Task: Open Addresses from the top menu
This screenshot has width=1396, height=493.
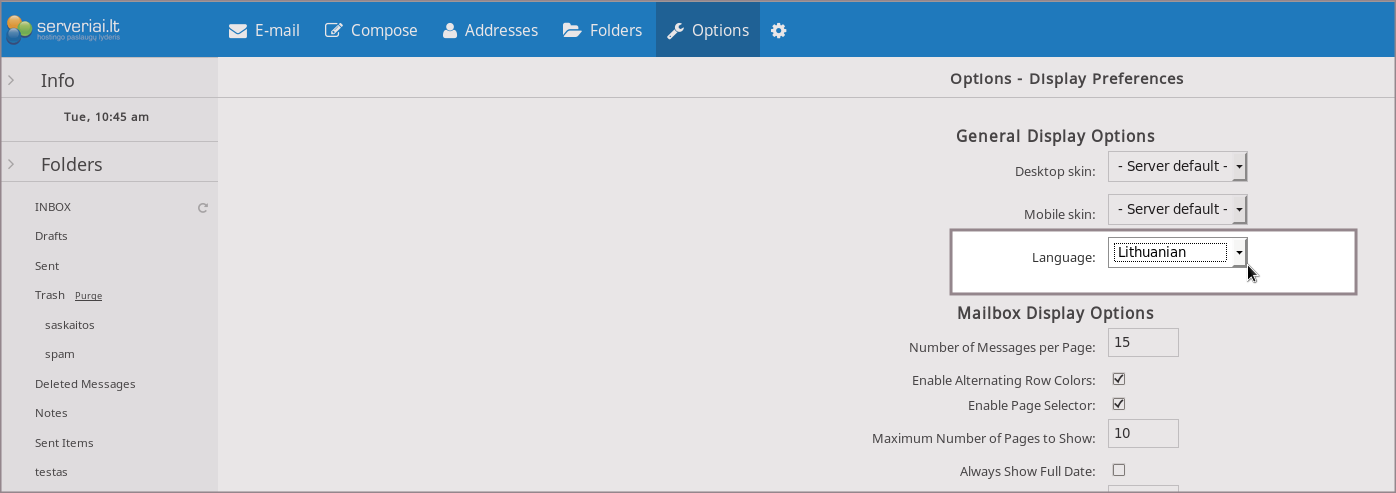Action: pyautogui.click(x=490, y=30)
